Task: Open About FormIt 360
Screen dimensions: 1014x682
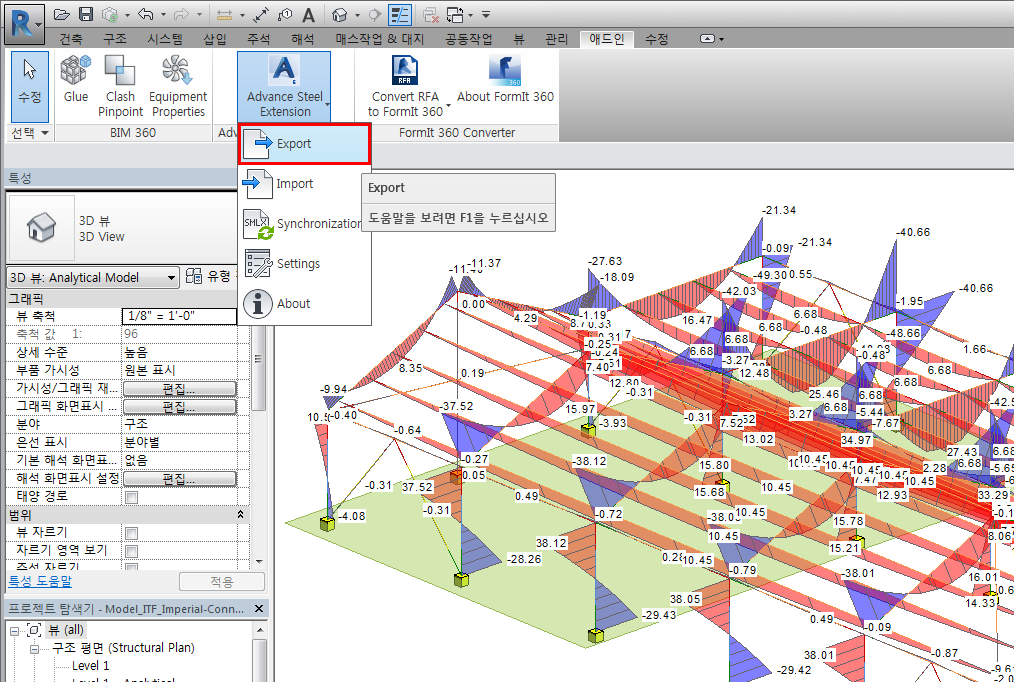Action: pos(505,80)
